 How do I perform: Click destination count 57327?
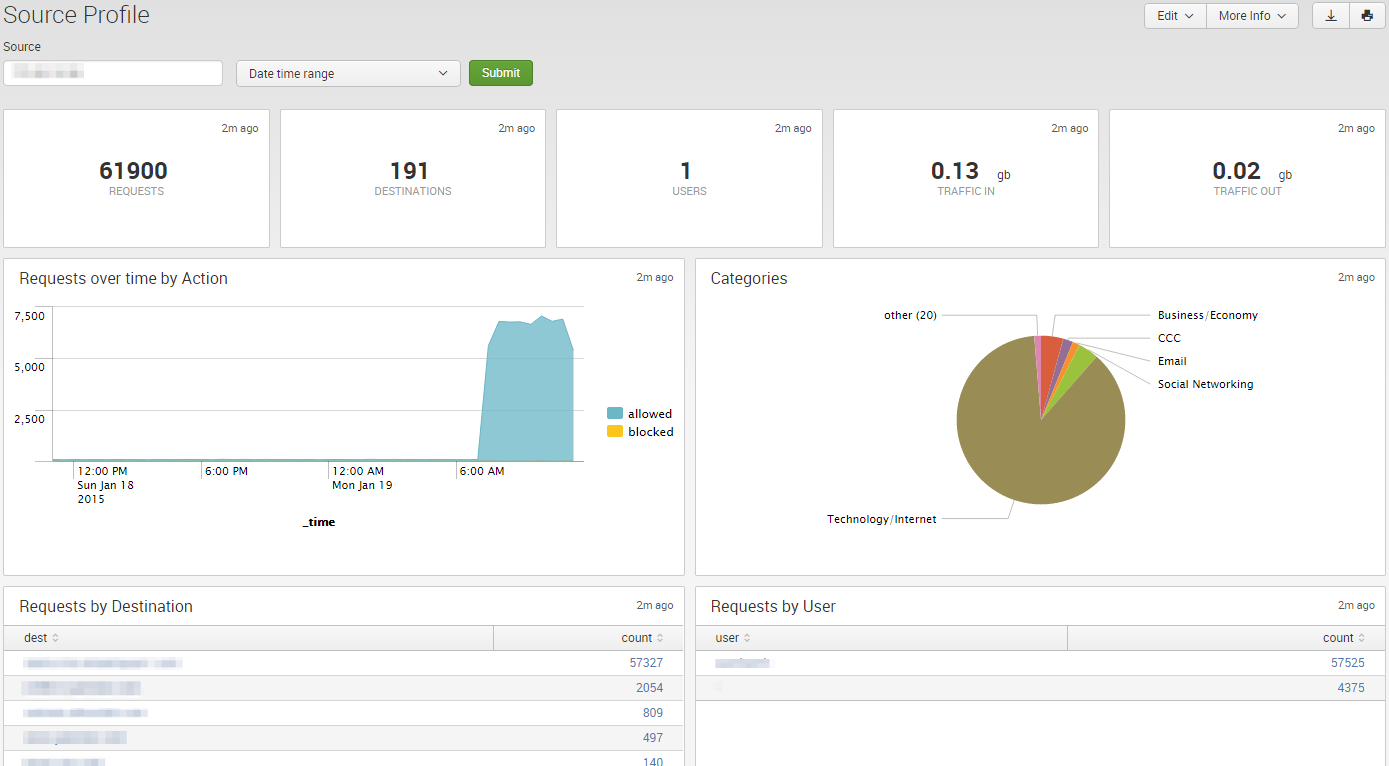[646, 663]
